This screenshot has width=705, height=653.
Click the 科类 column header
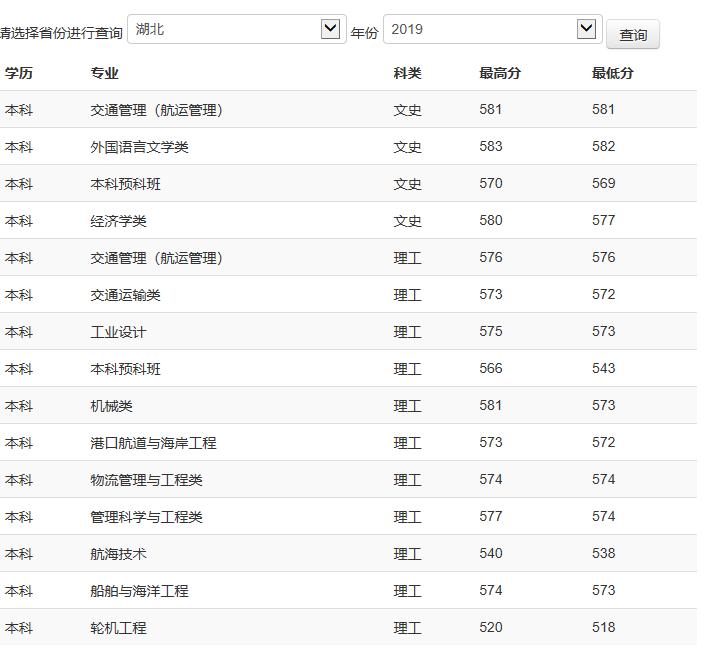[407, 73]
